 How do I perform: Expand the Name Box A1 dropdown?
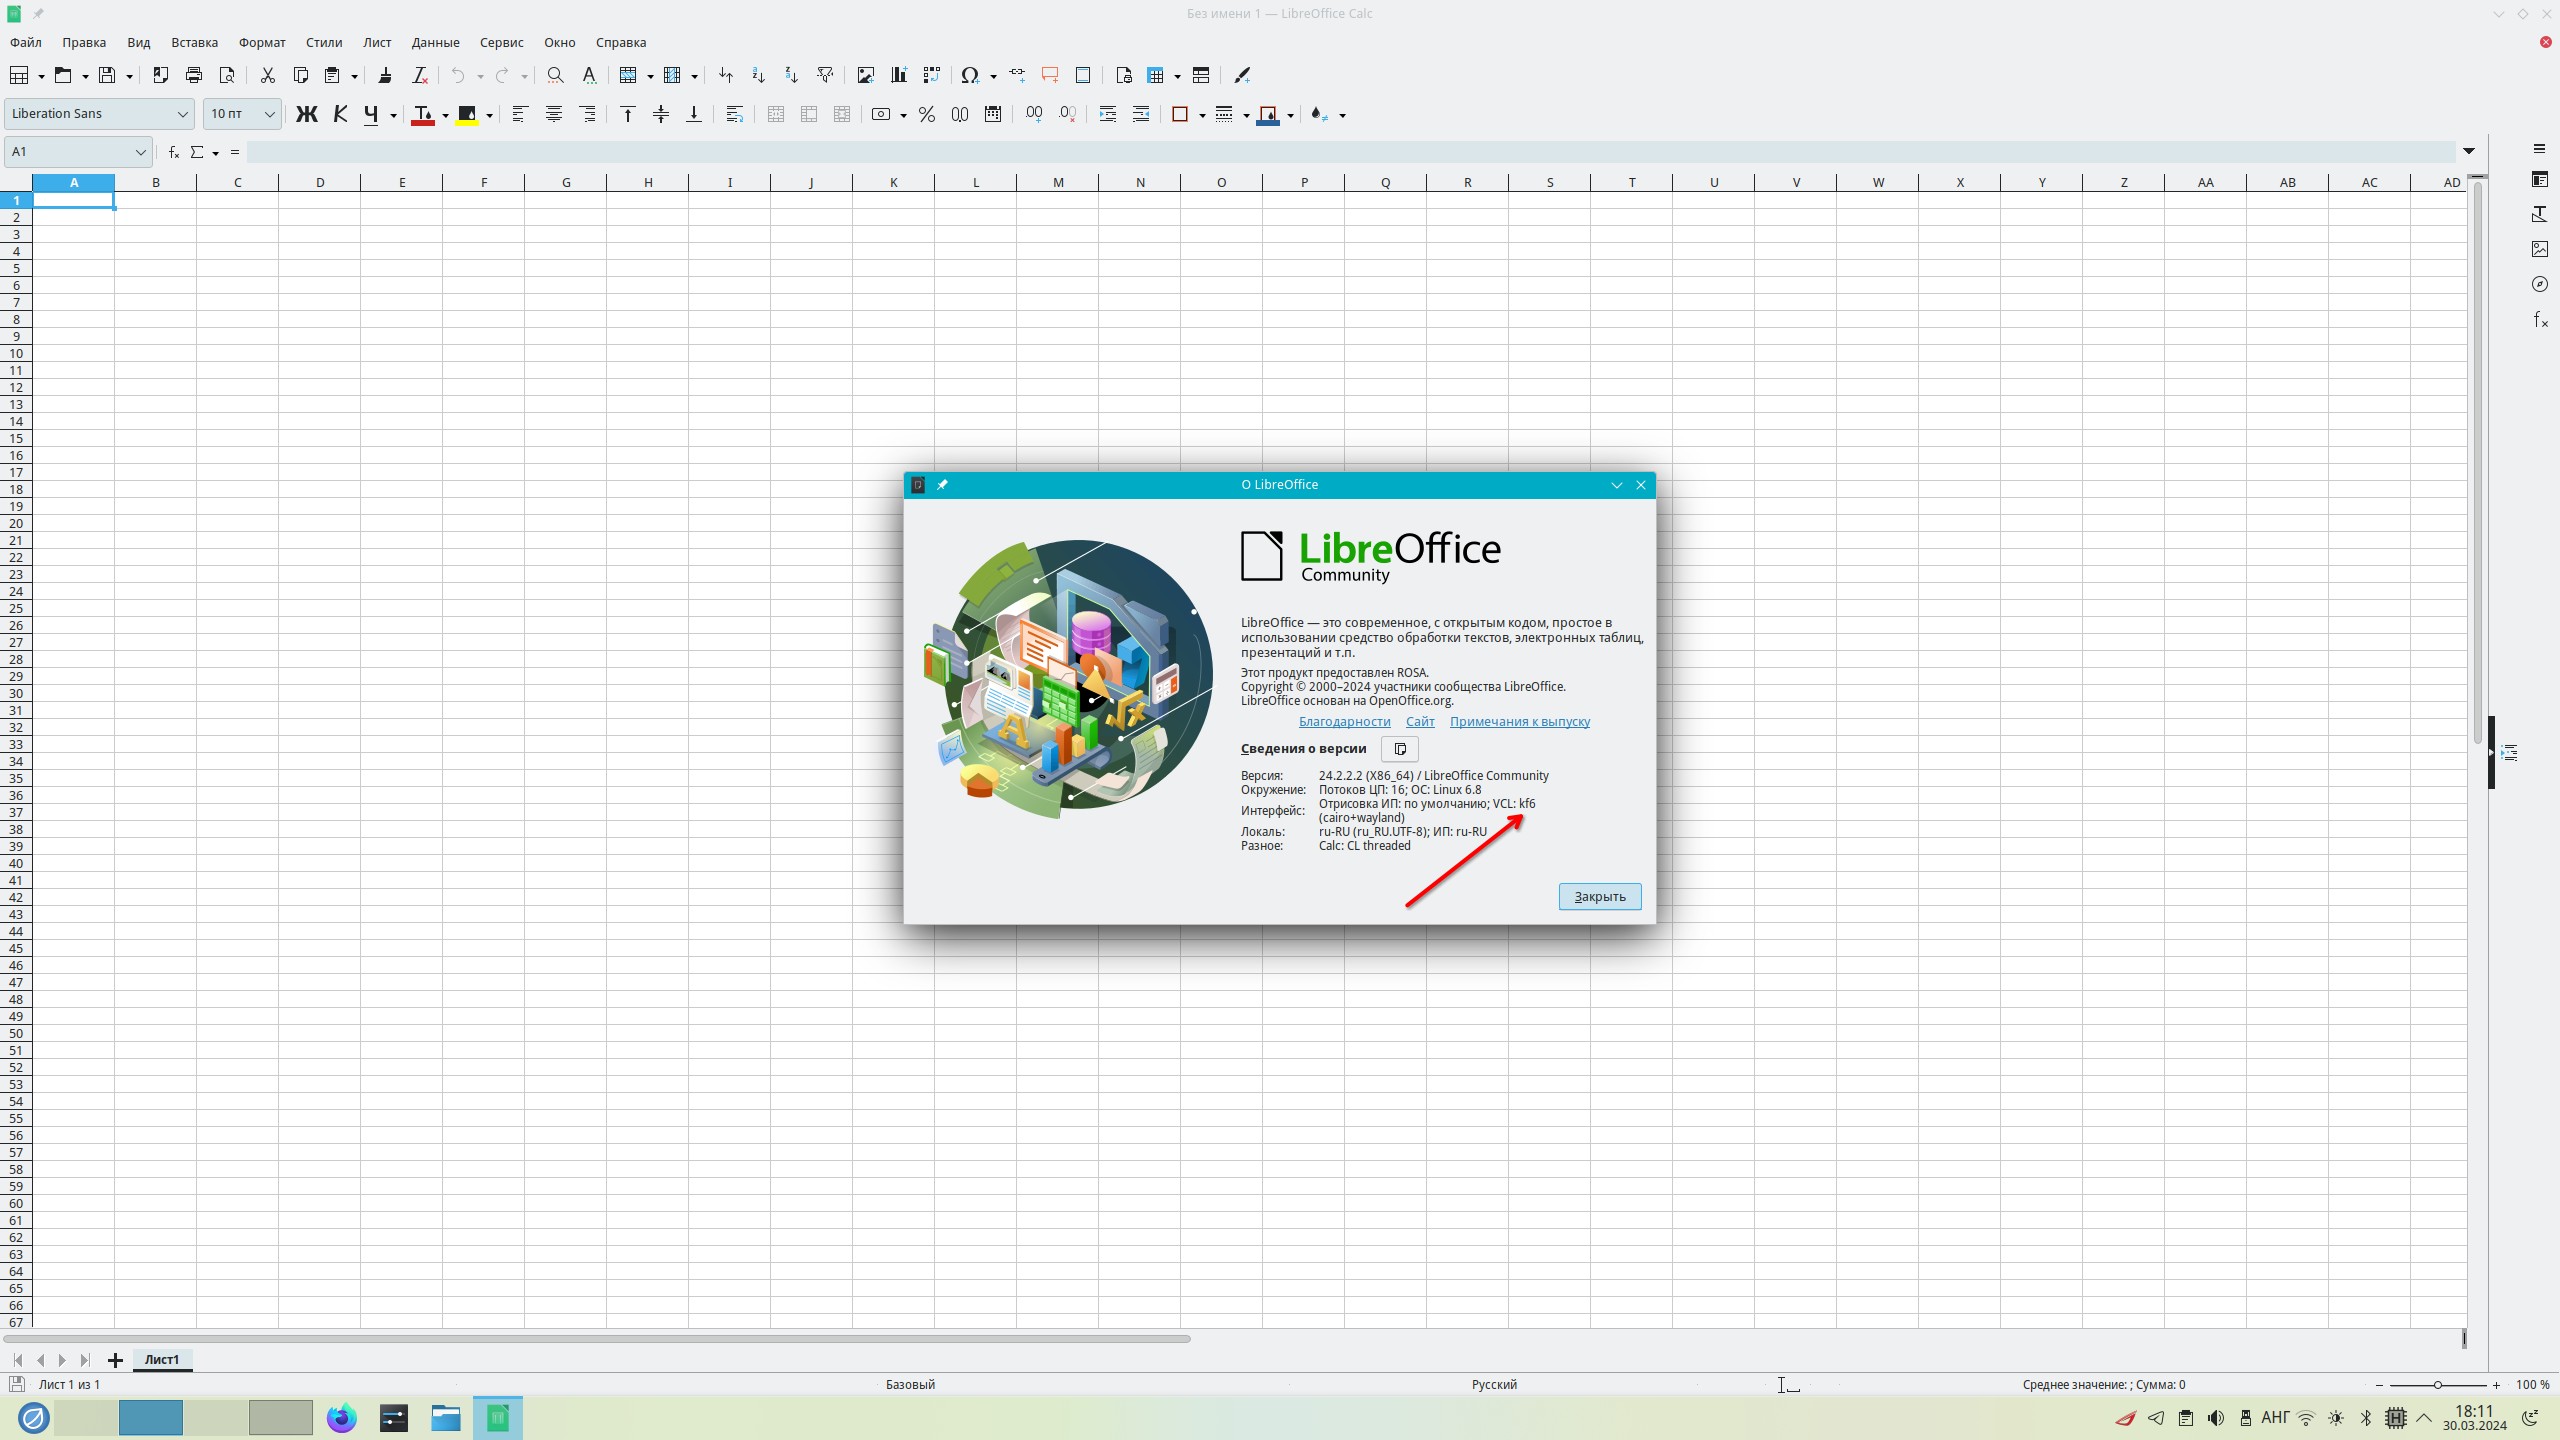140,152
